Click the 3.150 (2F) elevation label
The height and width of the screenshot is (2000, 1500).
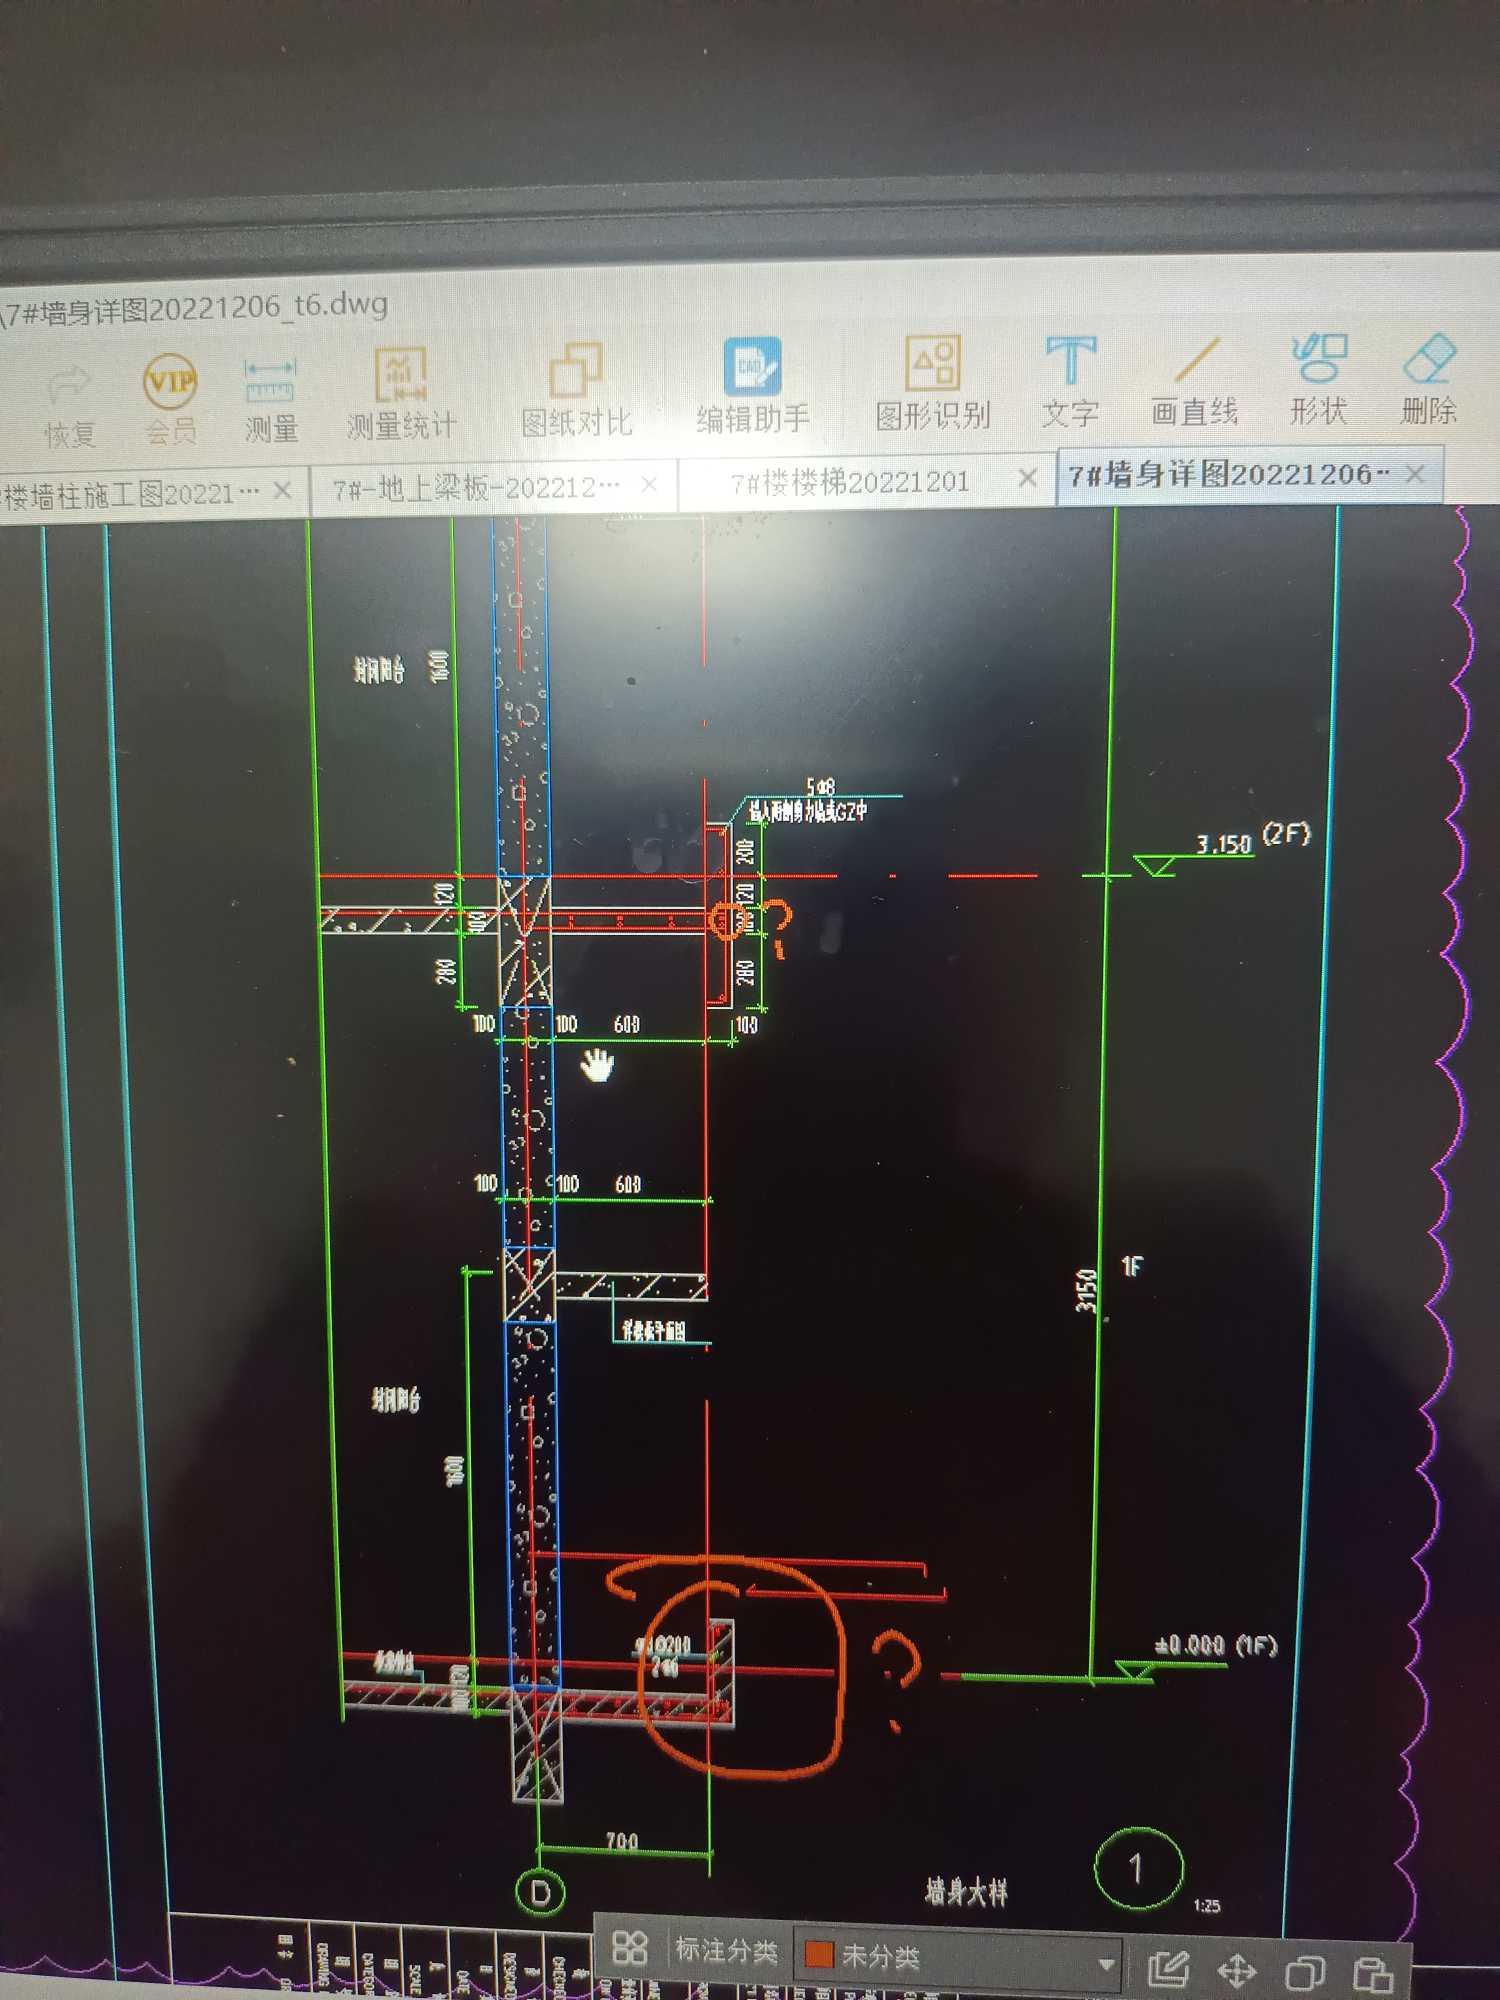pos(1253,839)
